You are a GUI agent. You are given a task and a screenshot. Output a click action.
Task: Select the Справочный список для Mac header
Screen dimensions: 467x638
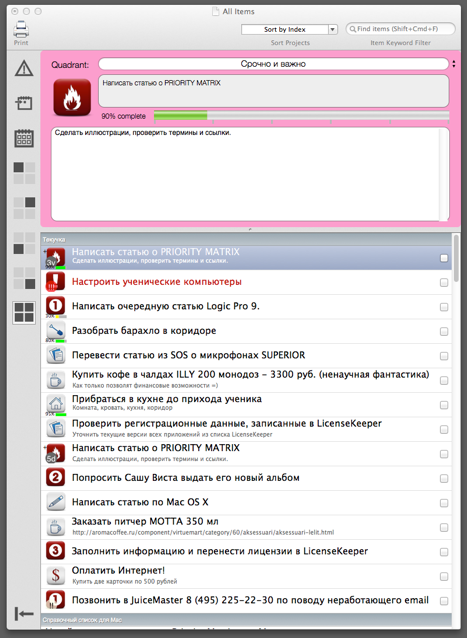[246, 620]
